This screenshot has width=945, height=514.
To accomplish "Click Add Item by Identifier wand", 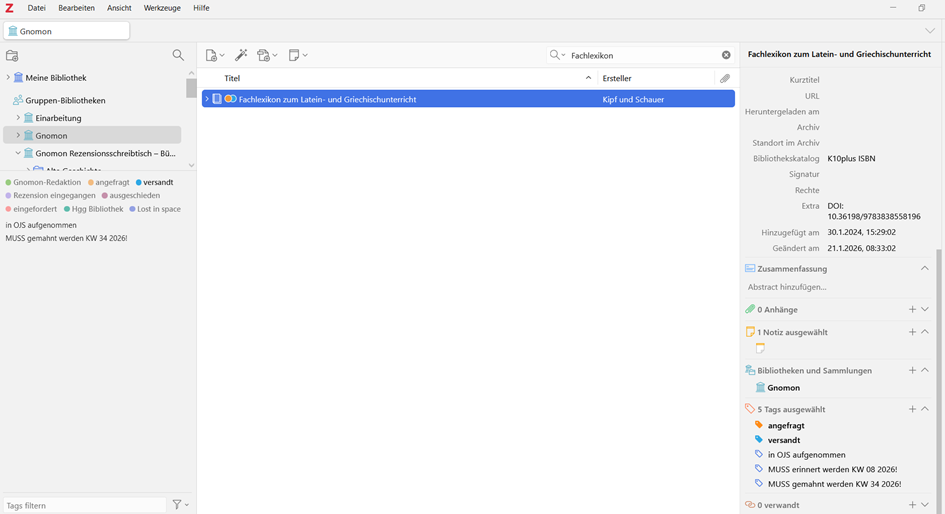I will click(241, 55).
